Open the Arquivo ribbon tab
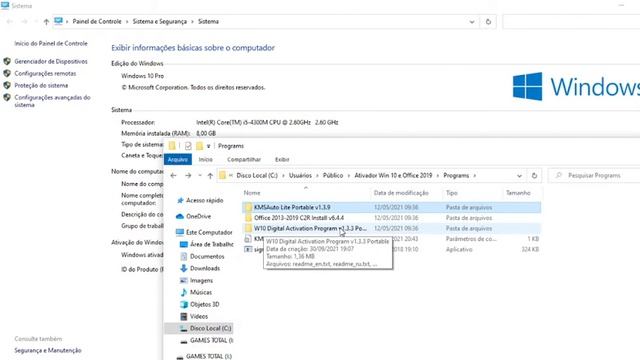 point(178,160)
